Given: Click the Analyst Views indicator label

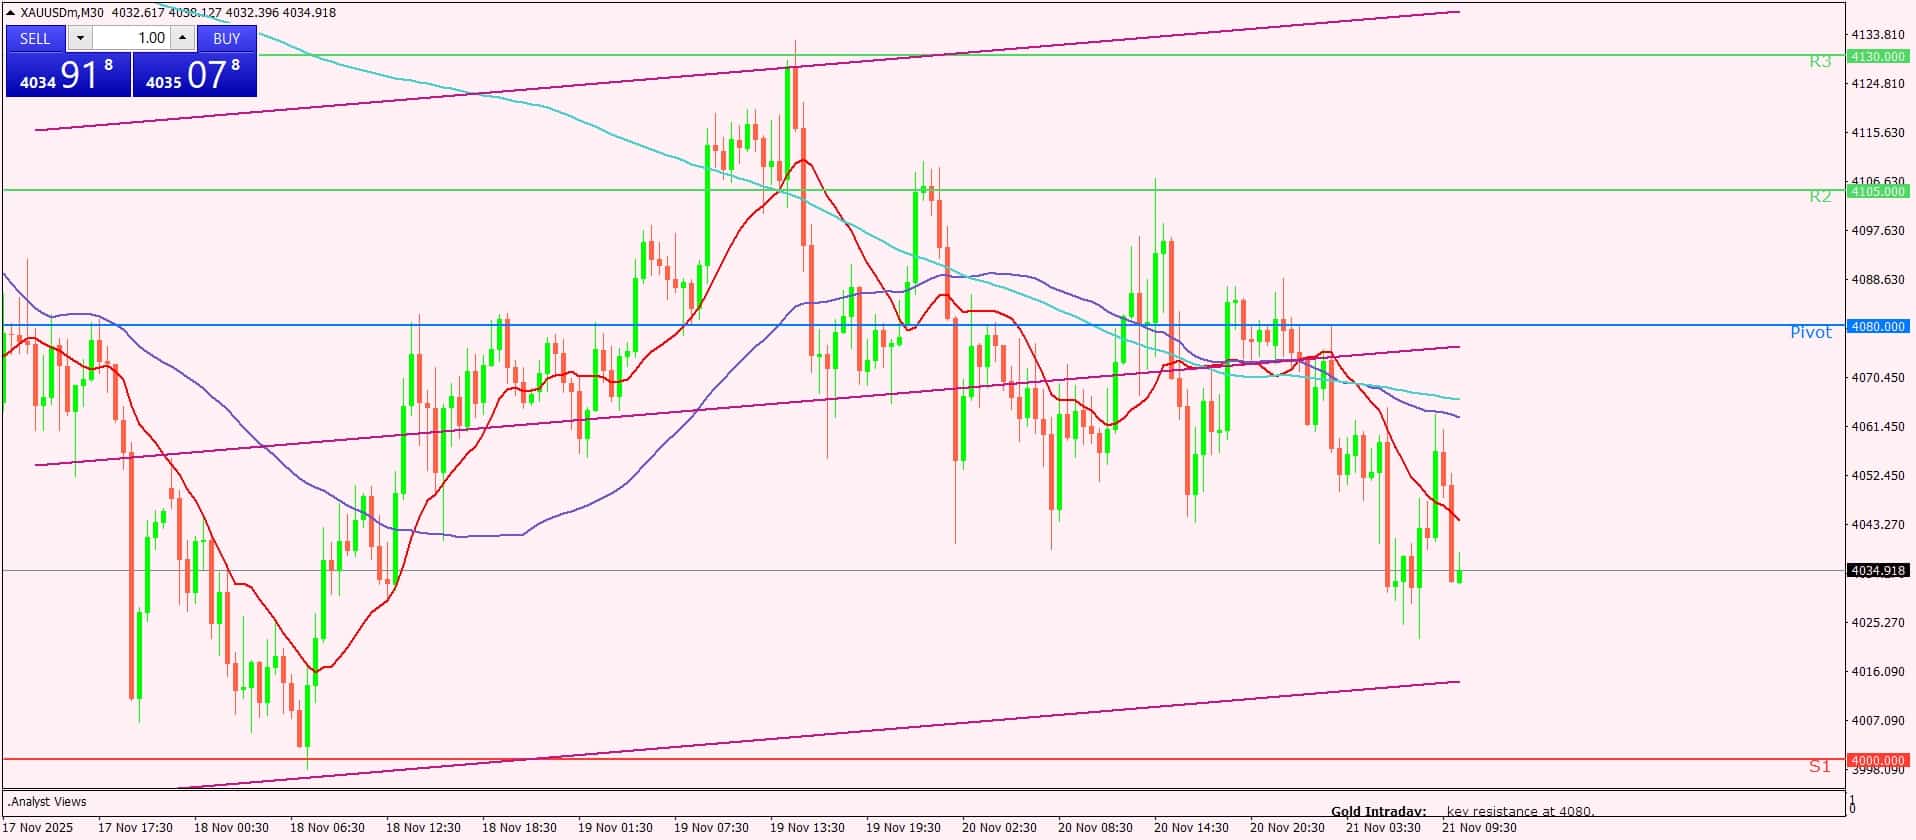Looking at the screenshot, I should coord(47,801).
